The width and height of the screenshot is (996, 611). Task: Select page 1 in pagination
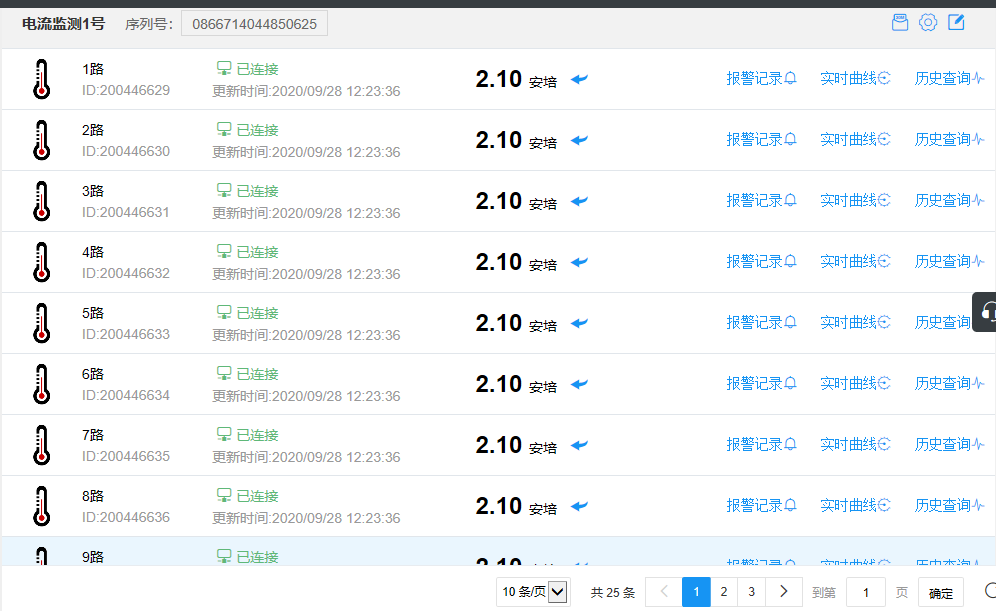pyautogui.click(x=696, y=592)
